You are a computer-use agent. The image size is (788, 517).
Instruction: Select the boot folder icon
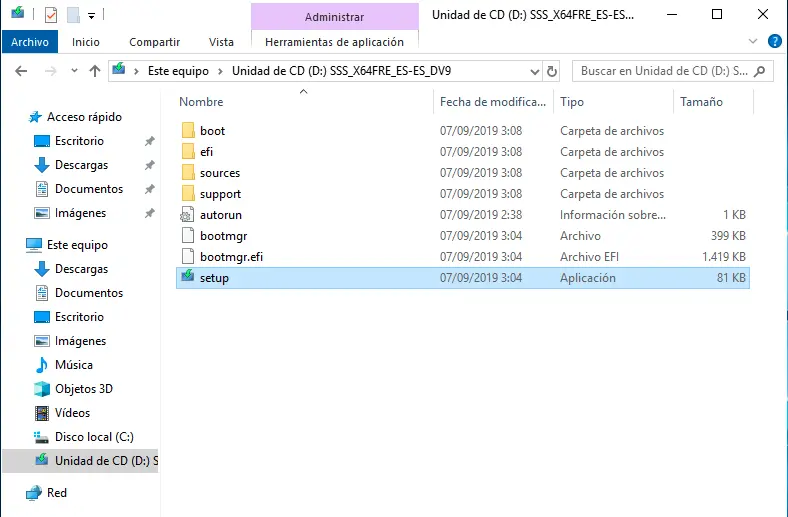click(188, 131)
